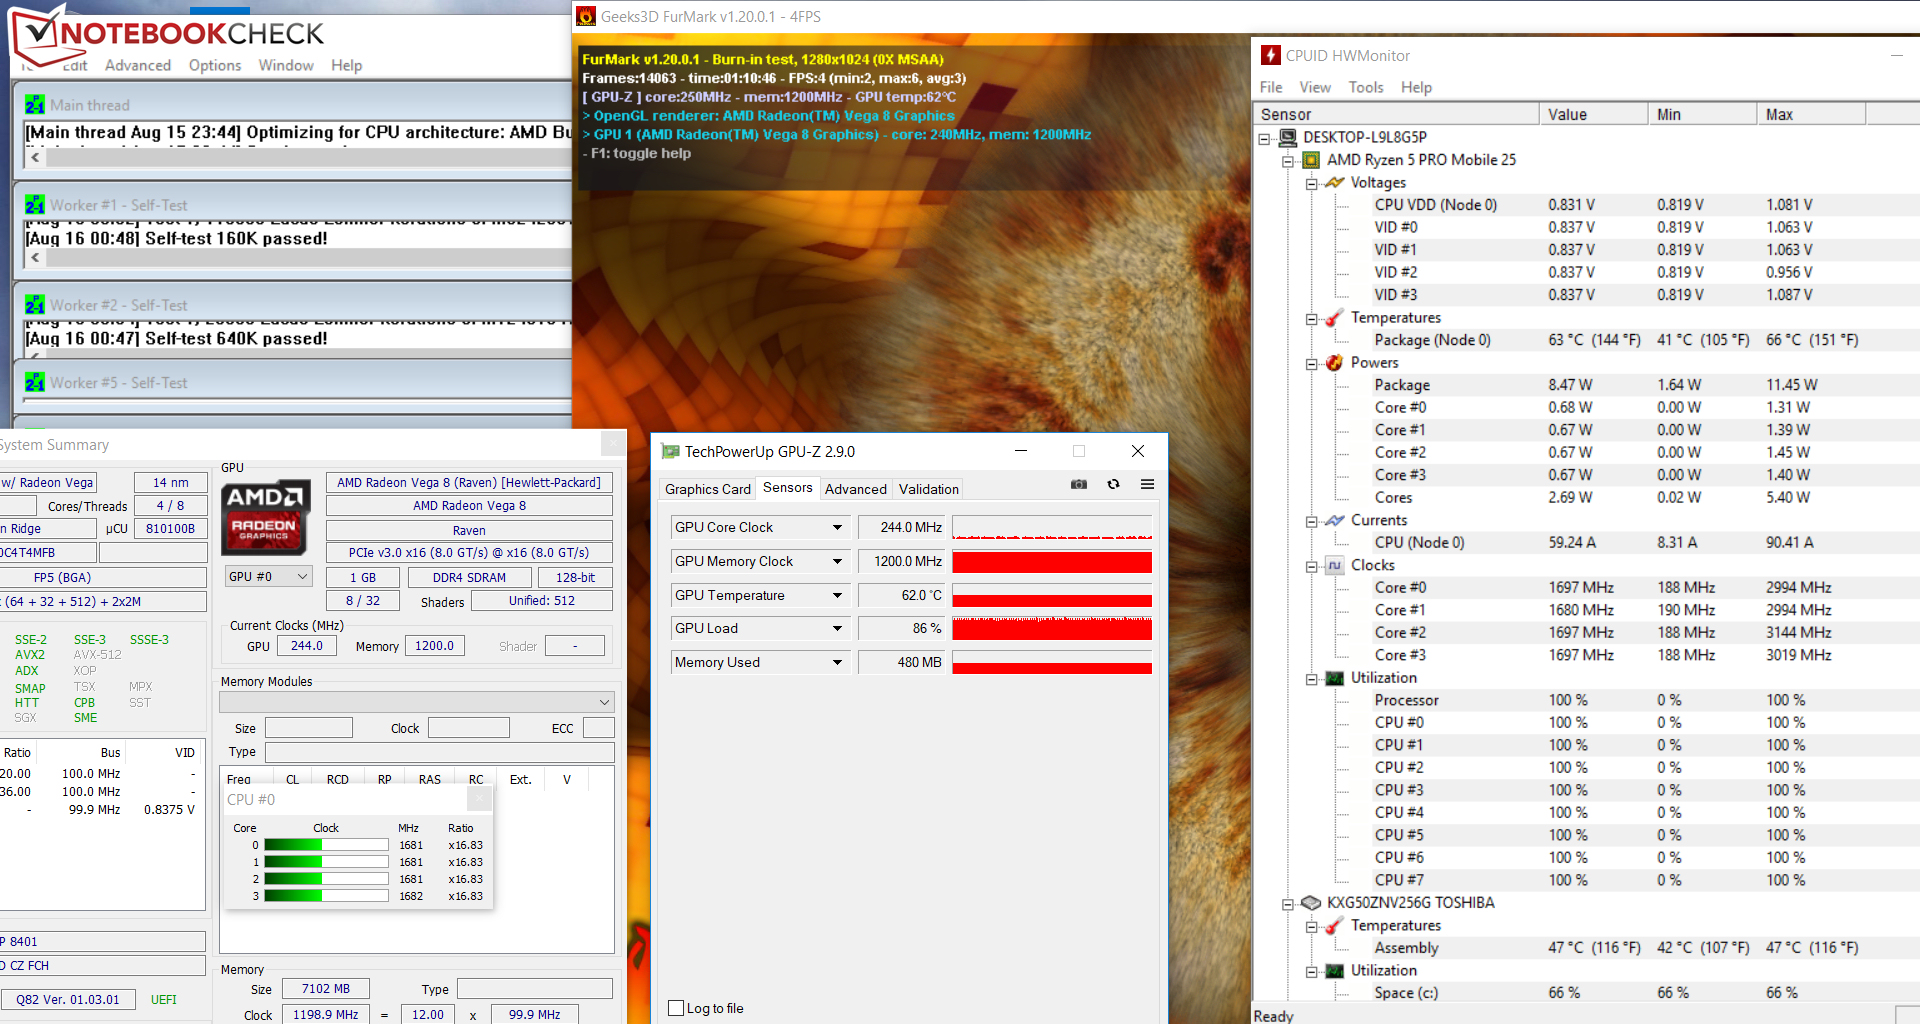Click the Voltages category icon in HWMonitor
This screenshot has height=1024, width=1920.
point(1334,182)
